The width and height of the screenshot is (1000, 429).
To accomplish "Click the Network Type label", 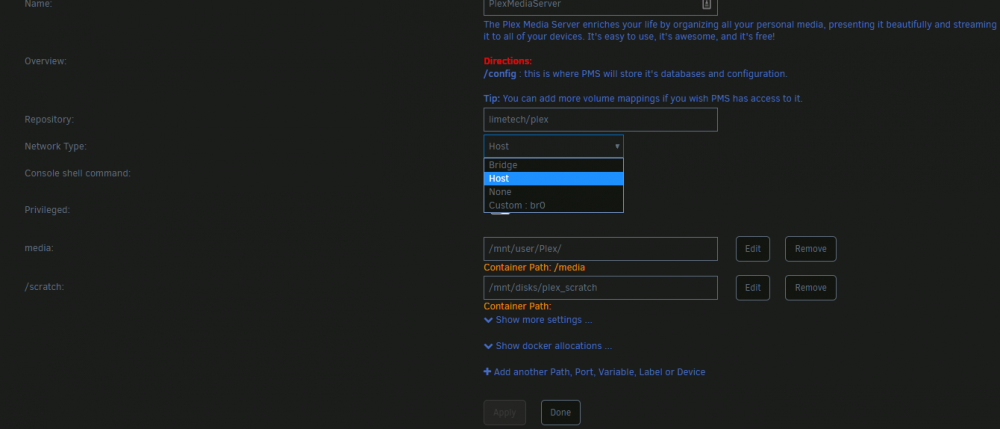I will coord(55,146).
